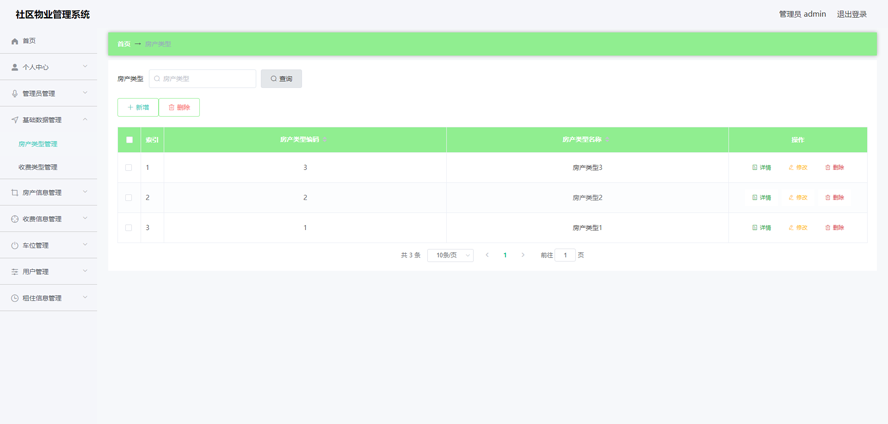Click 删除 for 房产类型2 row
The height and width of the screenshot is (424, 888).
(x=835, y=198)
